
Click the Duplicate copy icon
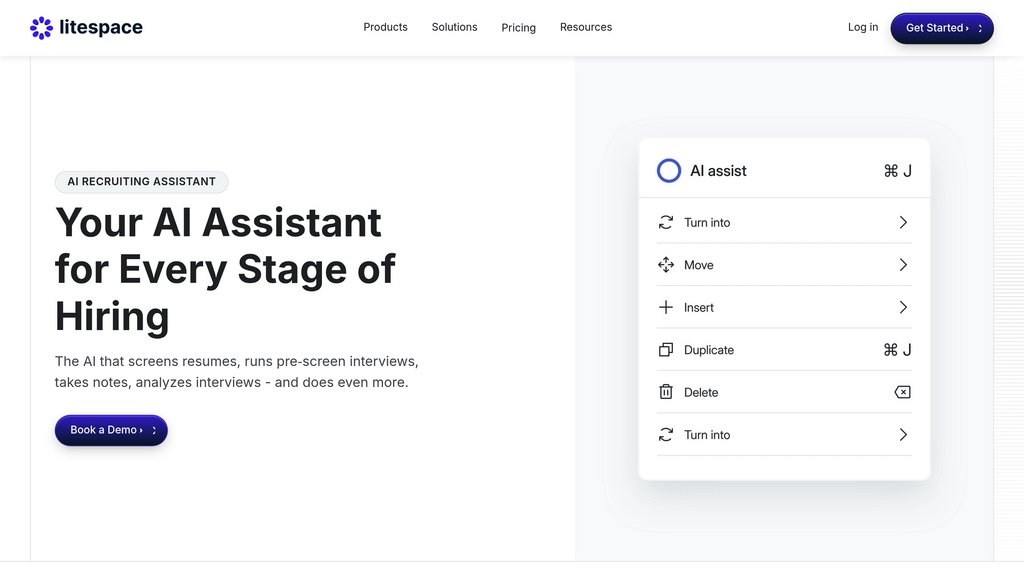[666, 350]
